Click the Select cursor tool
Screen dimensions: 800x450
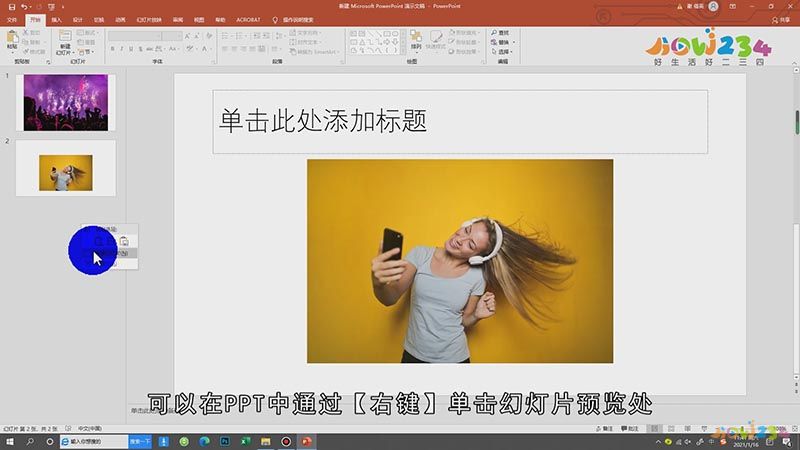tap(501, 52)
